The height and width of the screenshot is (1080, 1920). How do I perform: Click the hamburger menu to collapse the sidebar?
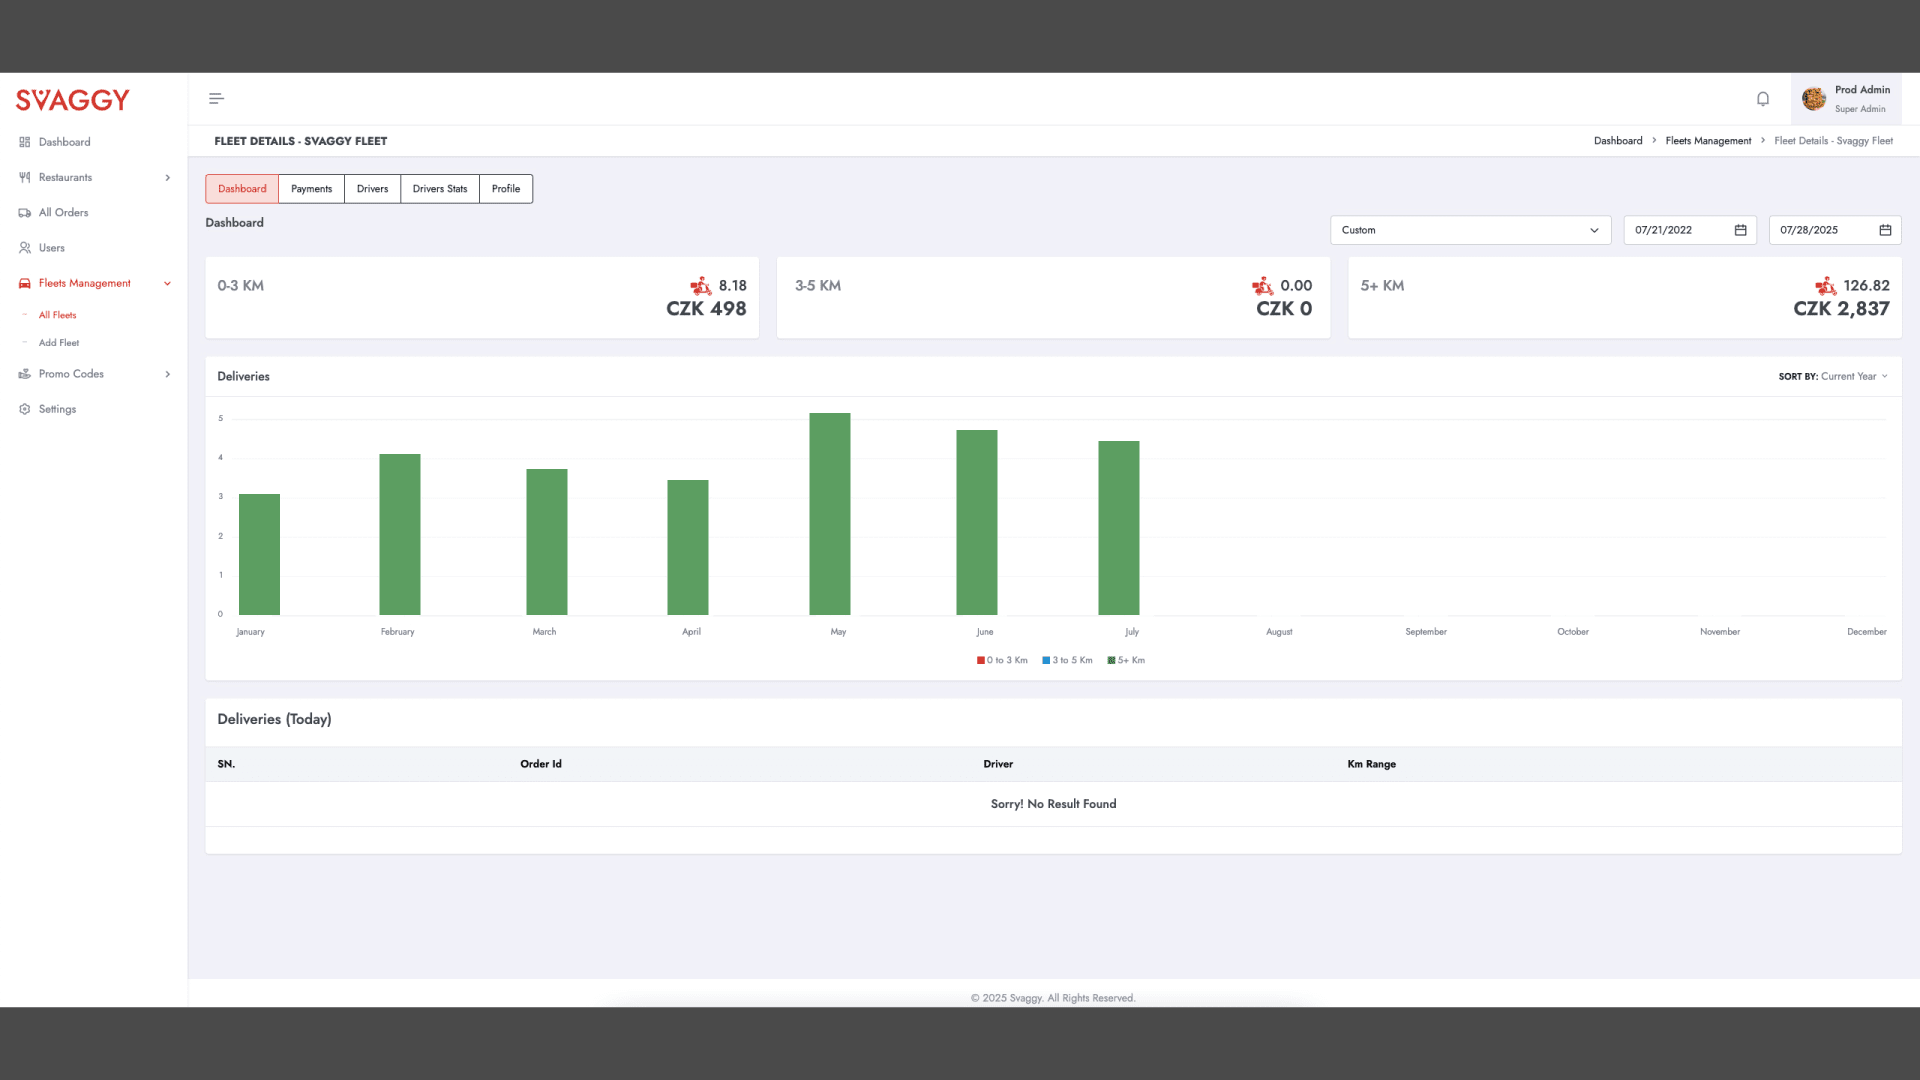point(215,98)
